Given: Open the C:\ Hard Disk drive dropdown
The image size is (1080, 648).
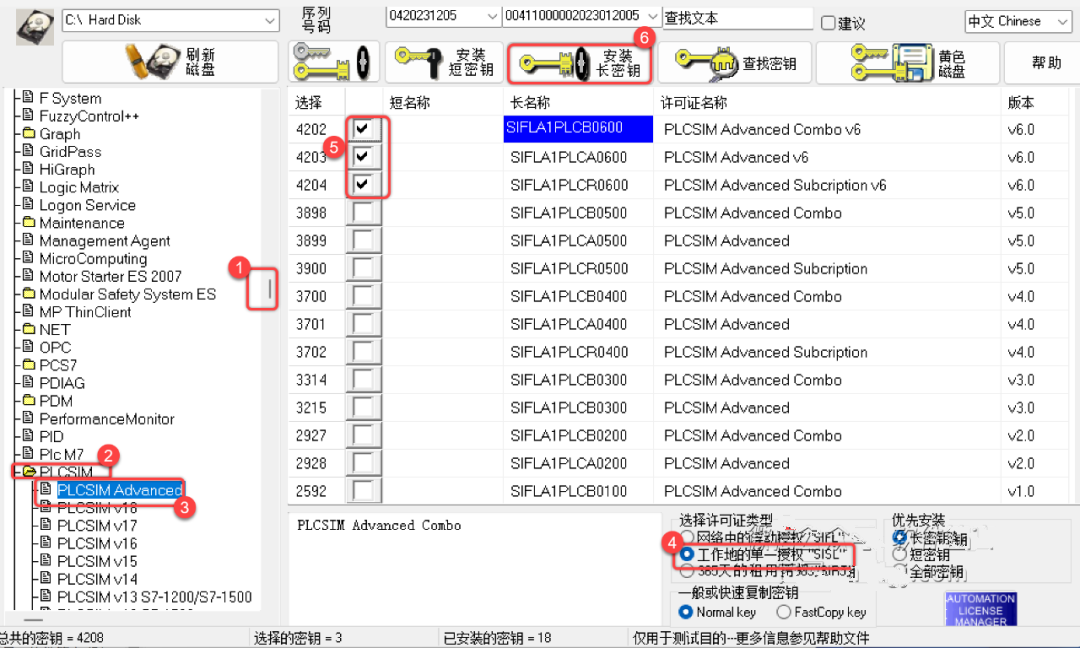Looking at the screenshot, I should (x=269, y=21).
